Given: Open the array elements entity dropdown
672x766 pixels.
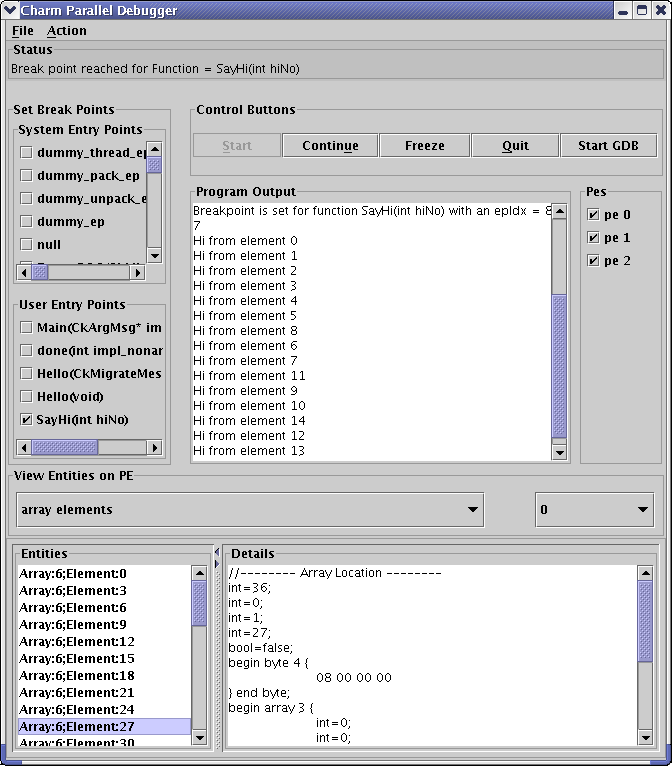Looking at the screenshot, I should 250,510.
